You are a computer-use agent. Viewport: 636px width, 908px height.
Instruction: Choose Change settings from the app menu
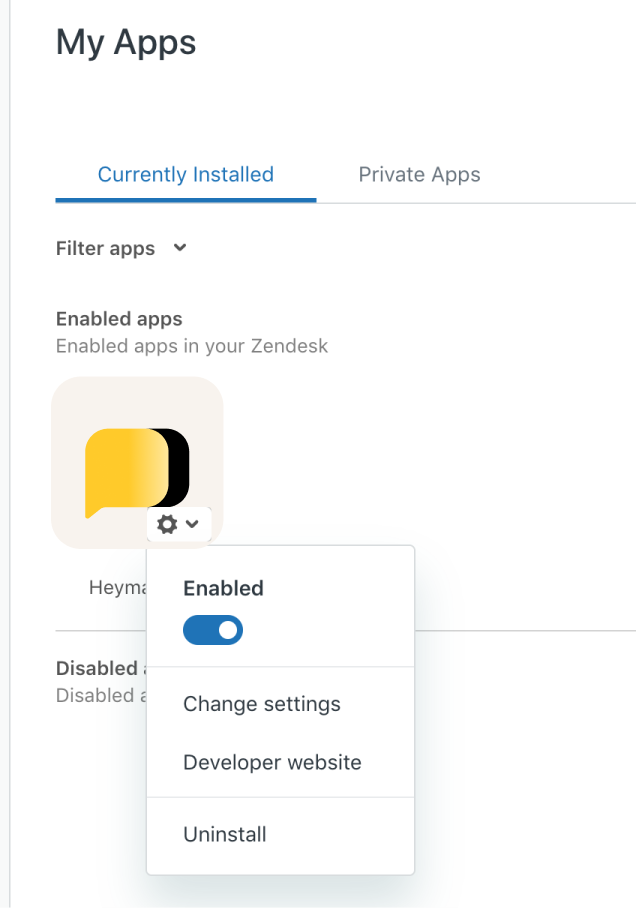tap(262, 704)
